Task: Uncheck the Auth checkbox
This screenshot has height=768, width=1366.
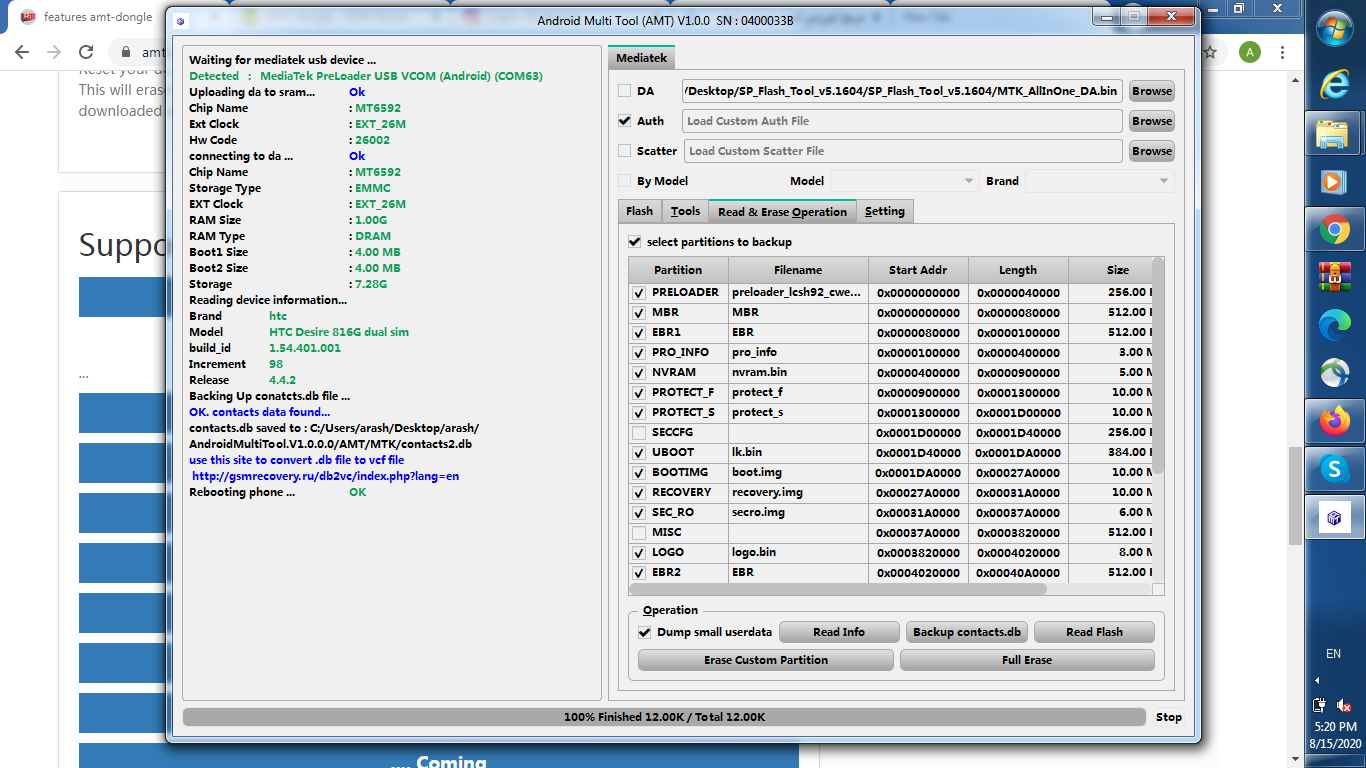Action: pos(625,121)
